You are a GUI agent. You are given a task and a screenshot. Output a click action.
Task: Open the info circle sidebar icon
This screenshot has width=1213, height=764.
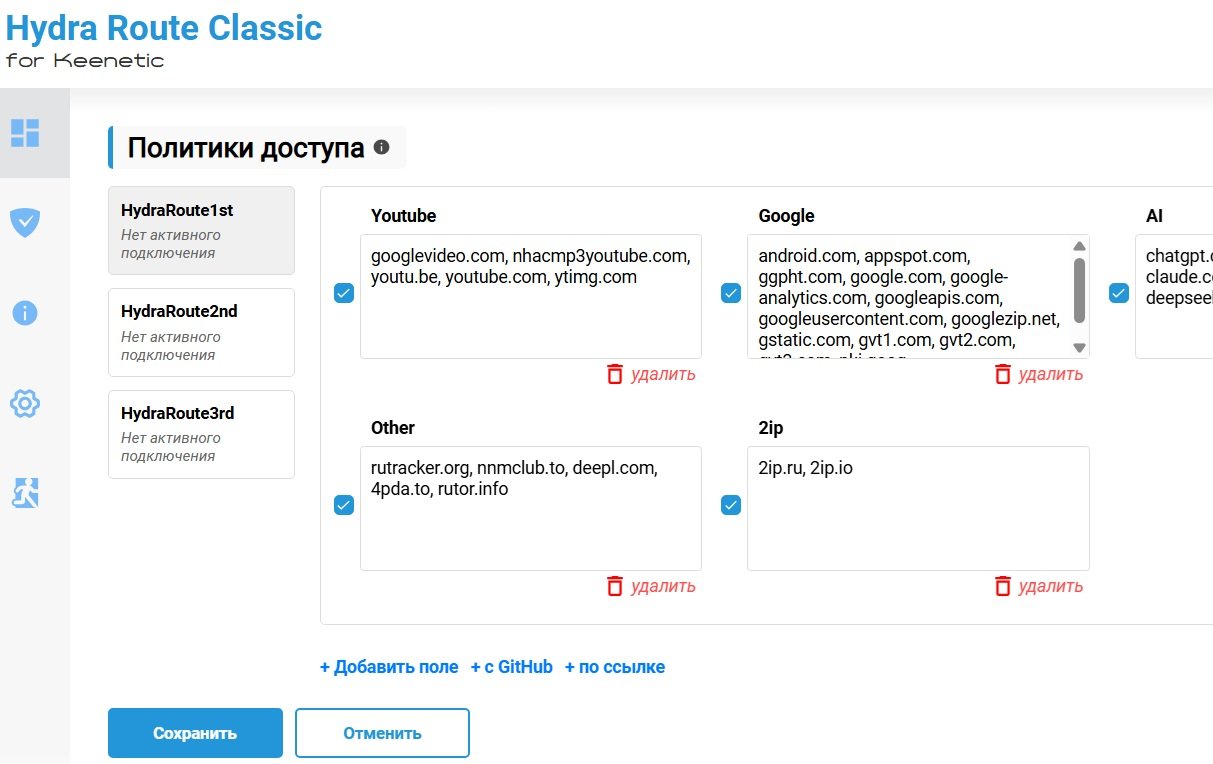[x=25, y=313]
